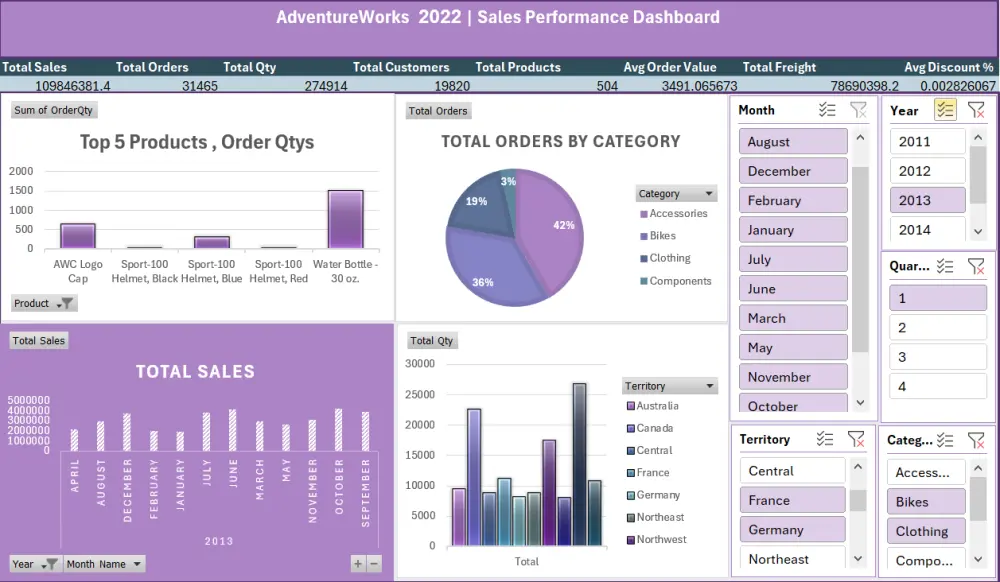Select May in Month slicer
This screenshot has height=582, width=1000.
pyautogui.click(x=793, y=347)
